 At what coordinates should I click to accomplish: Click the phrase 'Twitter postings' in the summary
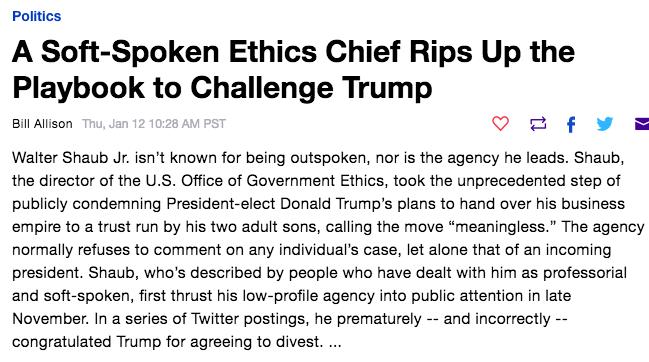[250, 319]
